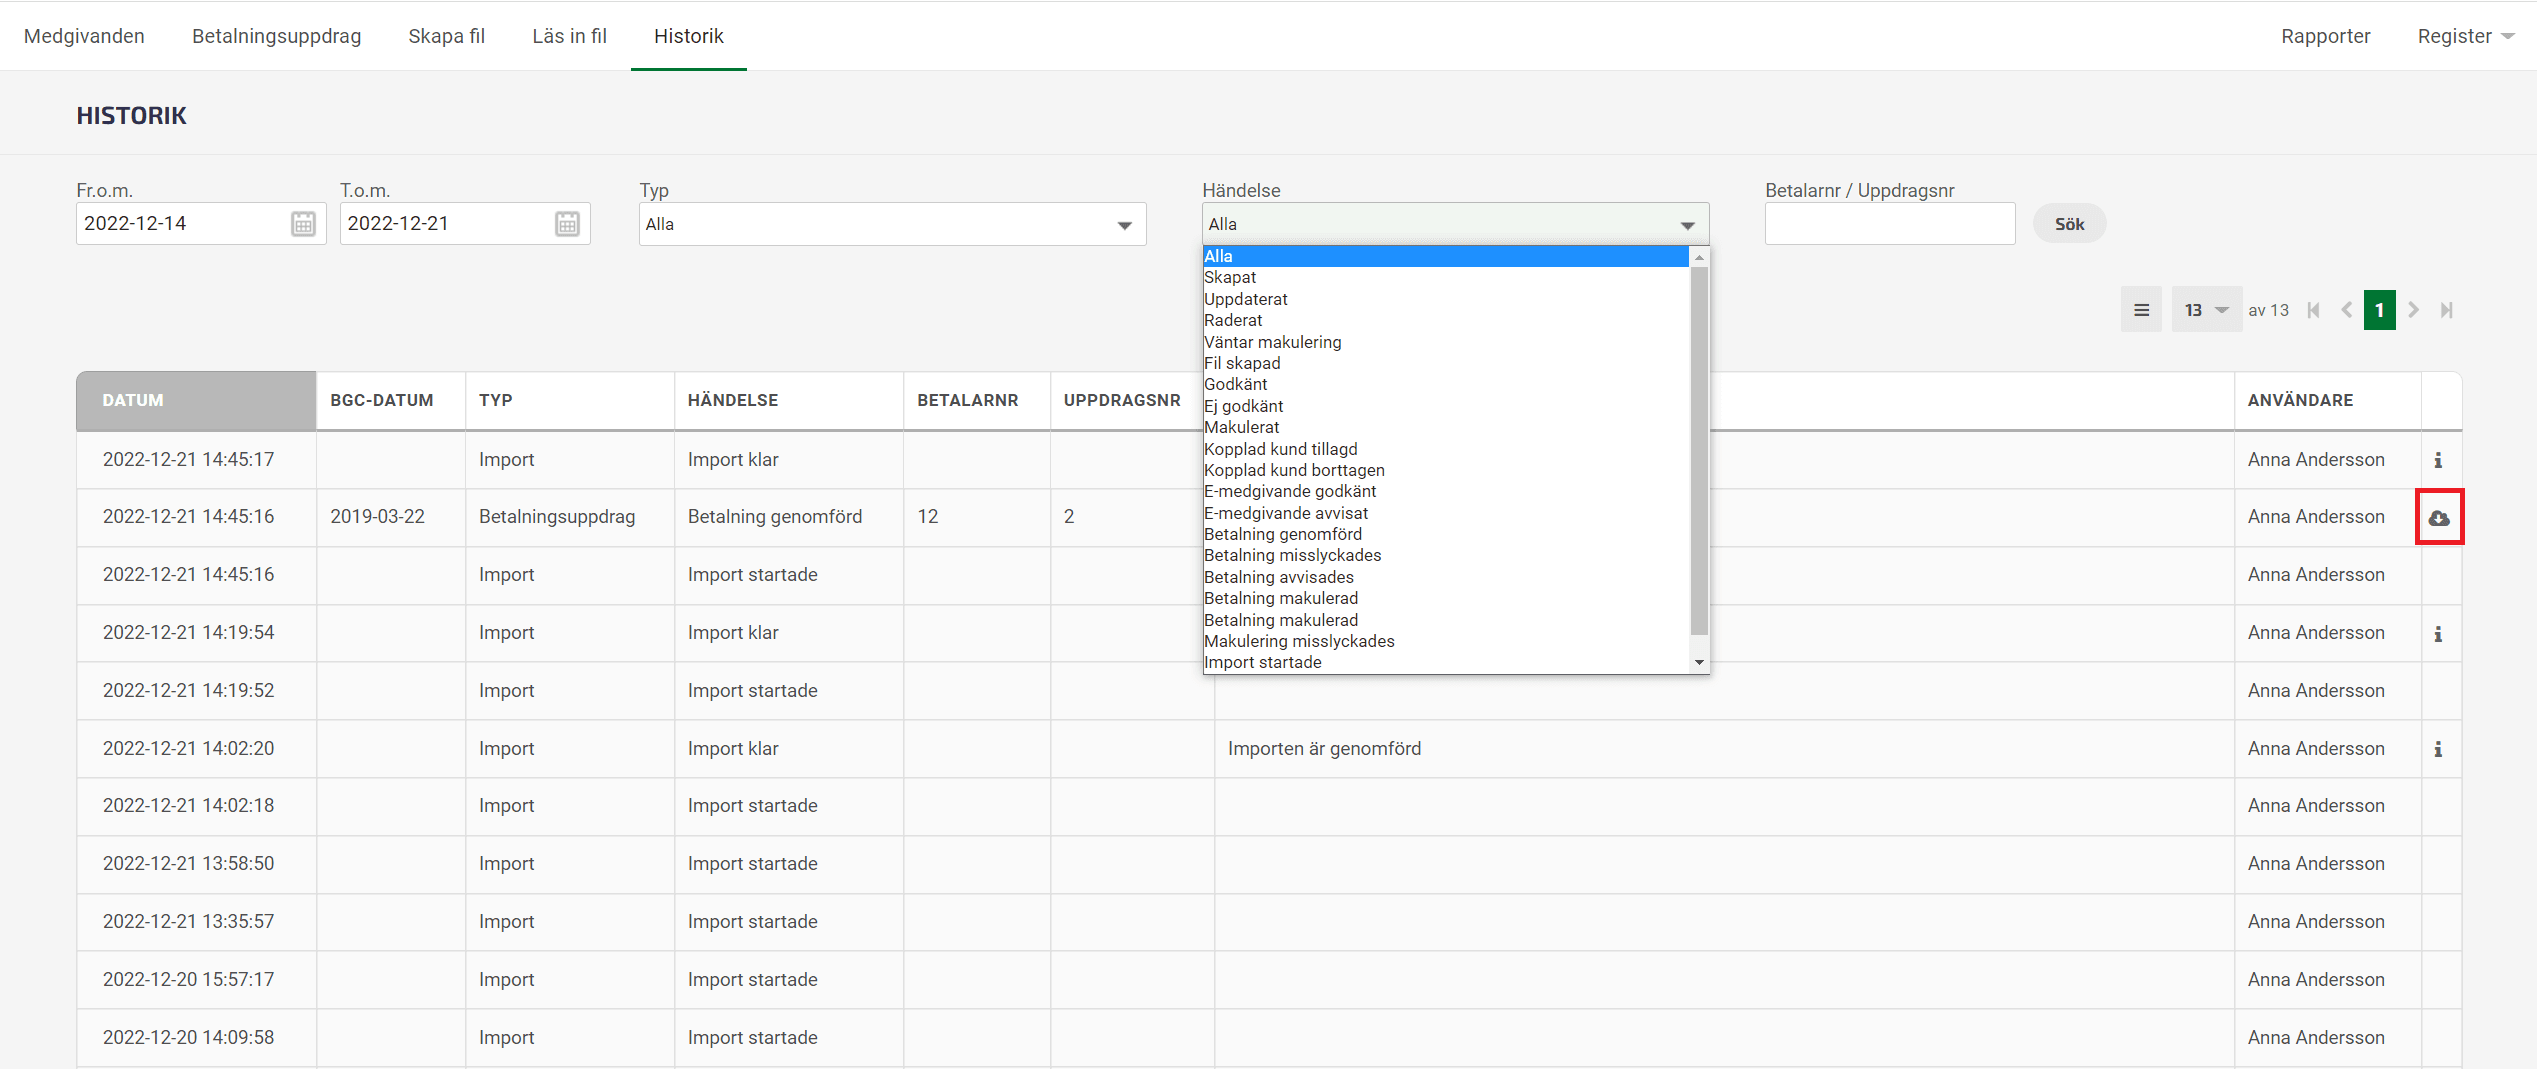This screenshot has height=1069, width=2537.
Task: Select 'E-medgivande godkänt' option
Action: (x=1445, y=491)
